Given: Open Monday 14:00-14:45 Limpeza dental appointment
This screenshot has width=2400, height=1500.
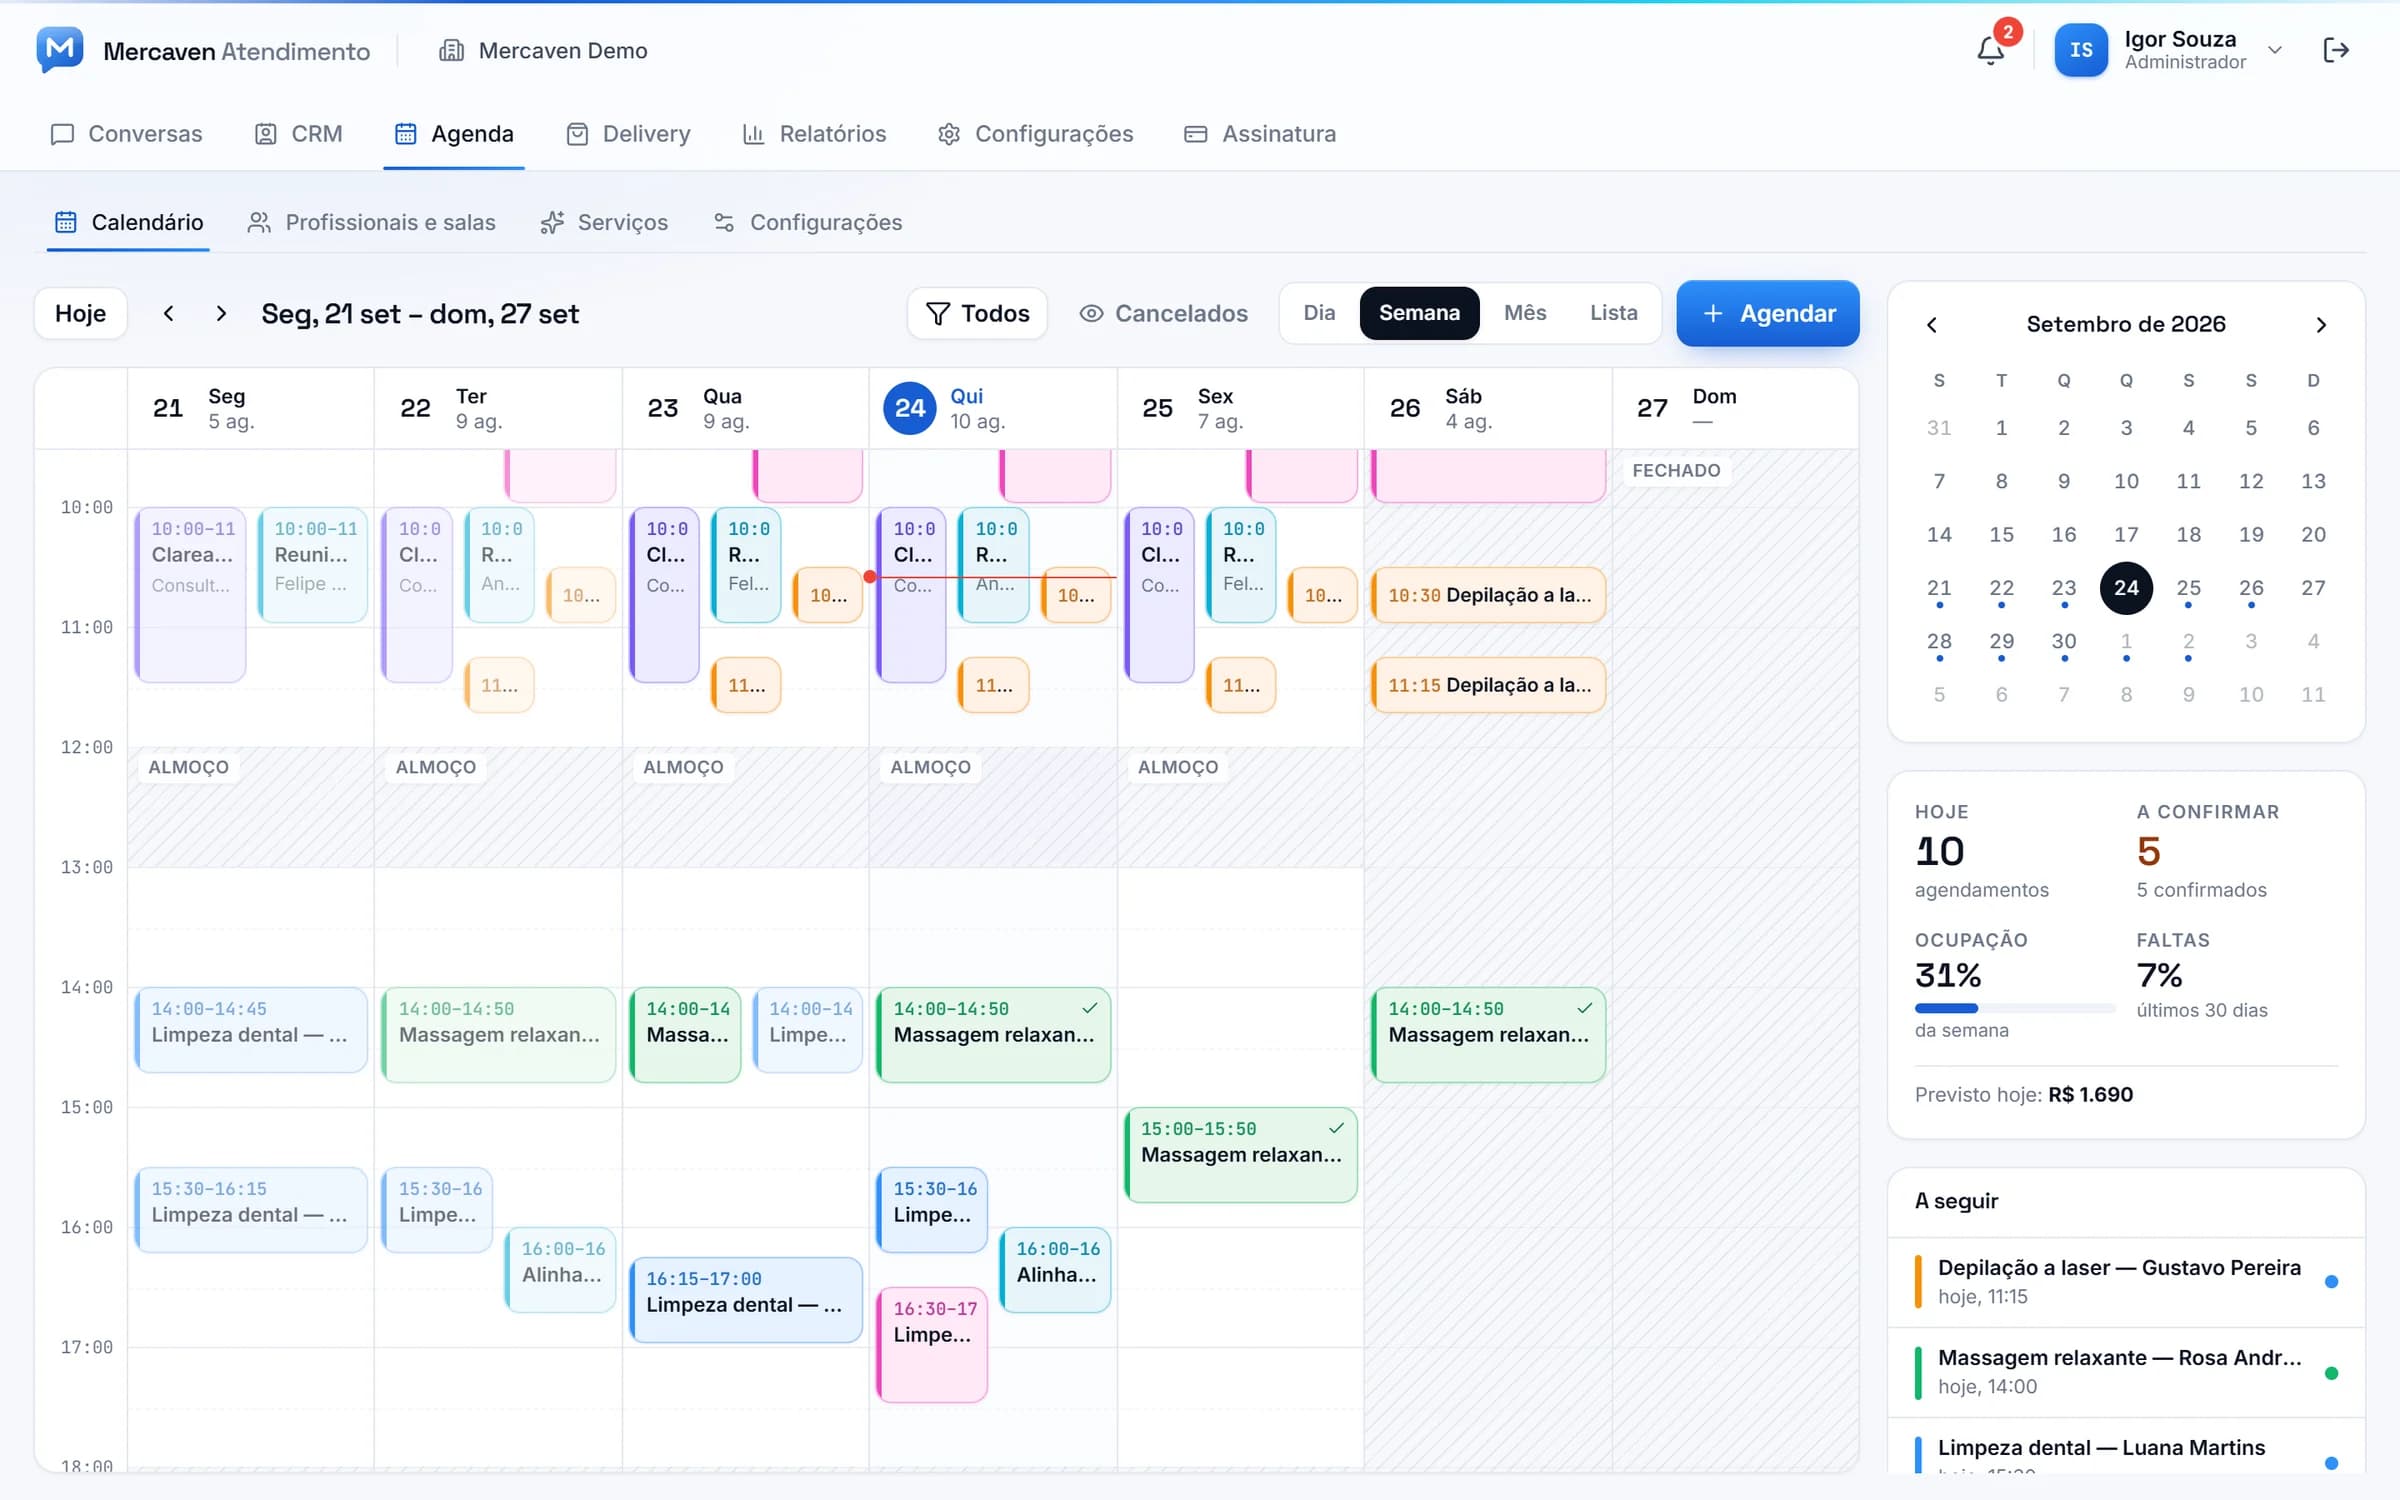Looking at the screenshot, I should [x=251, y=1030].
